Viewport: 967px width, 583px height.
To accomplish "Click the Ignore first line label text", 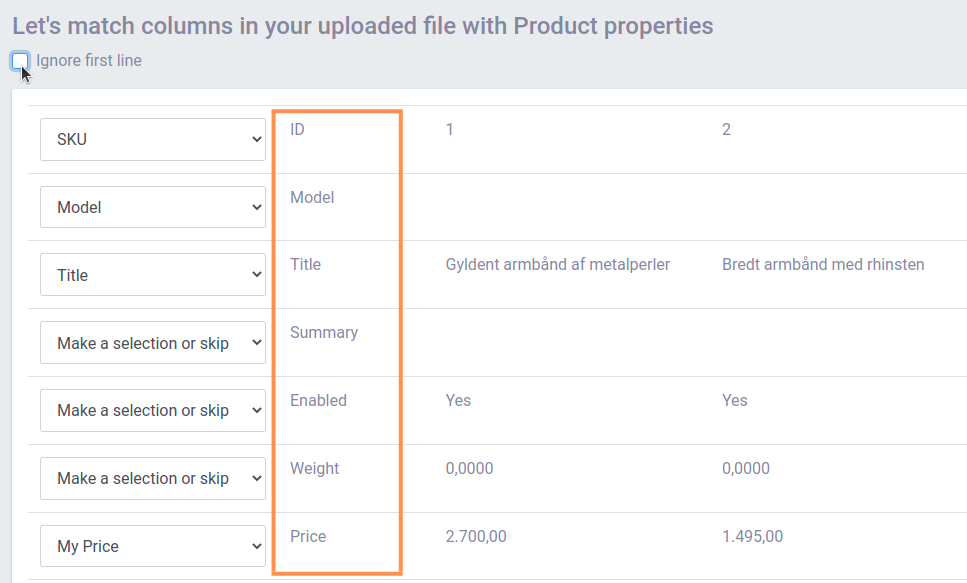I will coord(89,61).
